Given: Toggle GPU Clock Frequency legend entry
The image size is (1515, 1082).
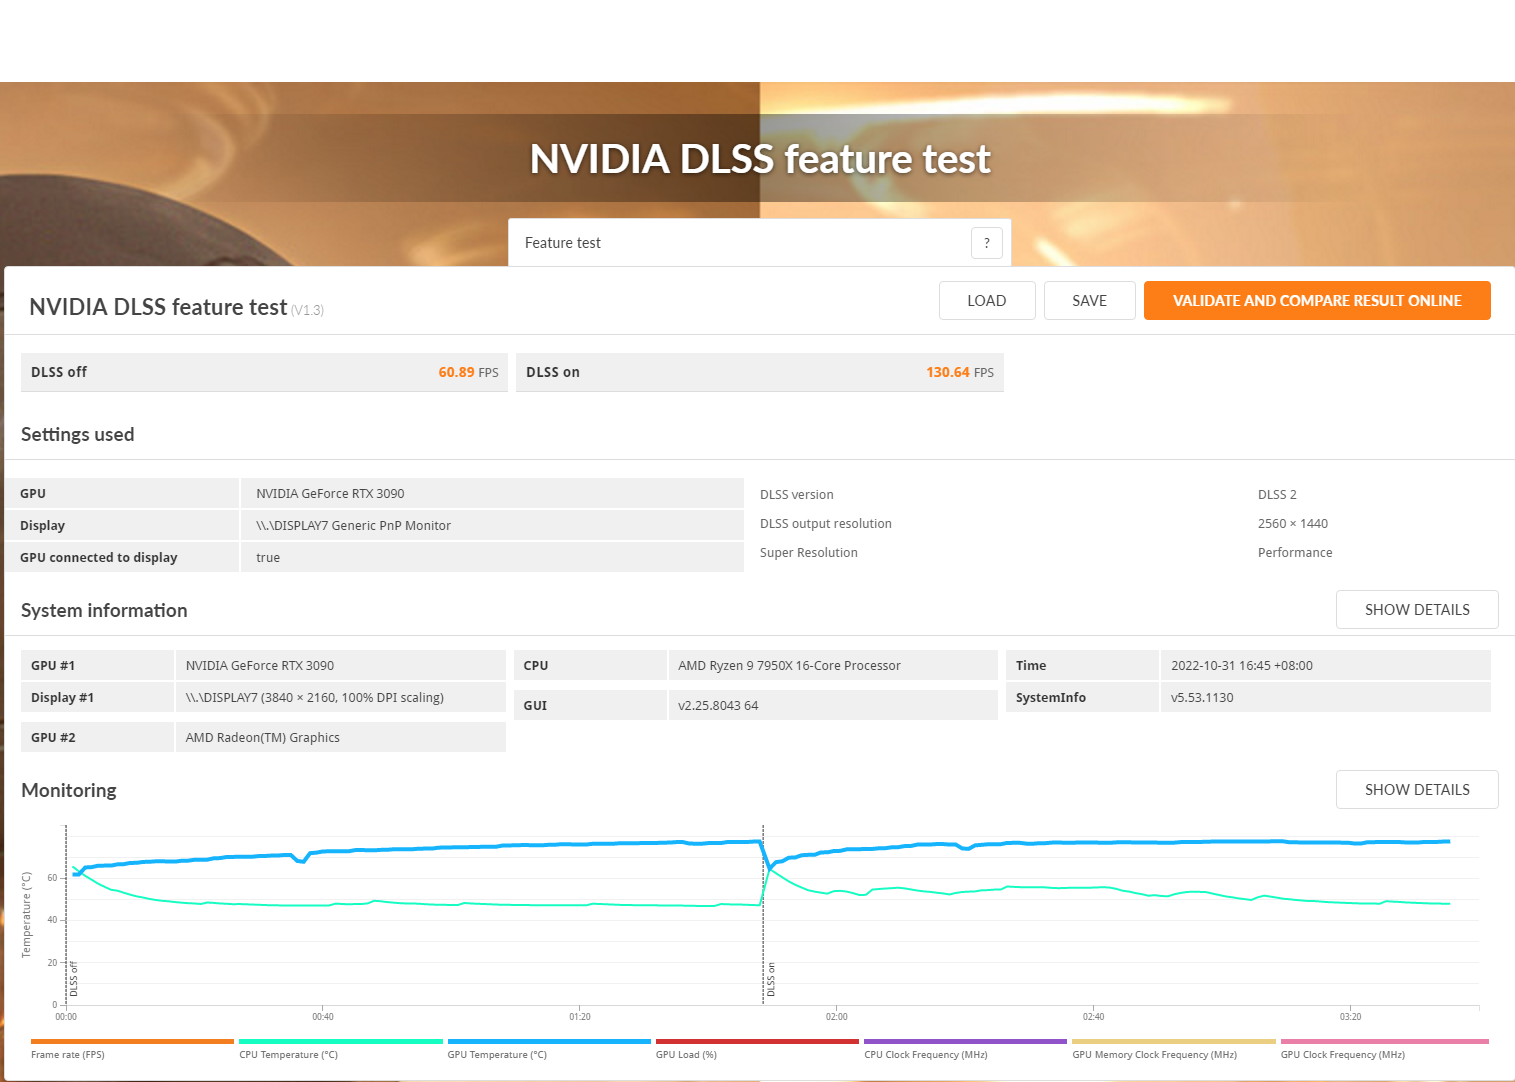Looking at the screenshot, I should 1384,1050.
